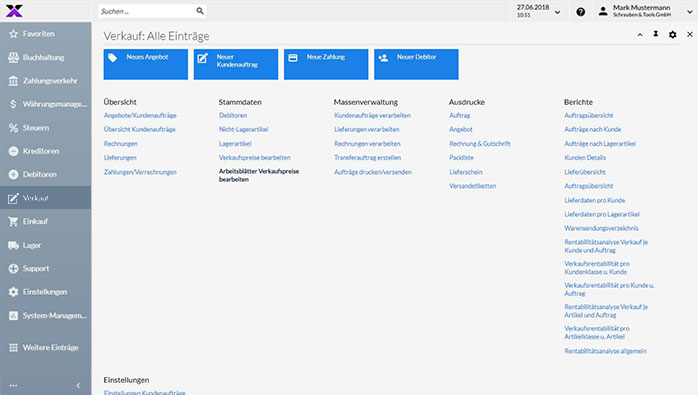Open Rechnungen verarbeiten link

pyautogui.click(x=367, y=144)
